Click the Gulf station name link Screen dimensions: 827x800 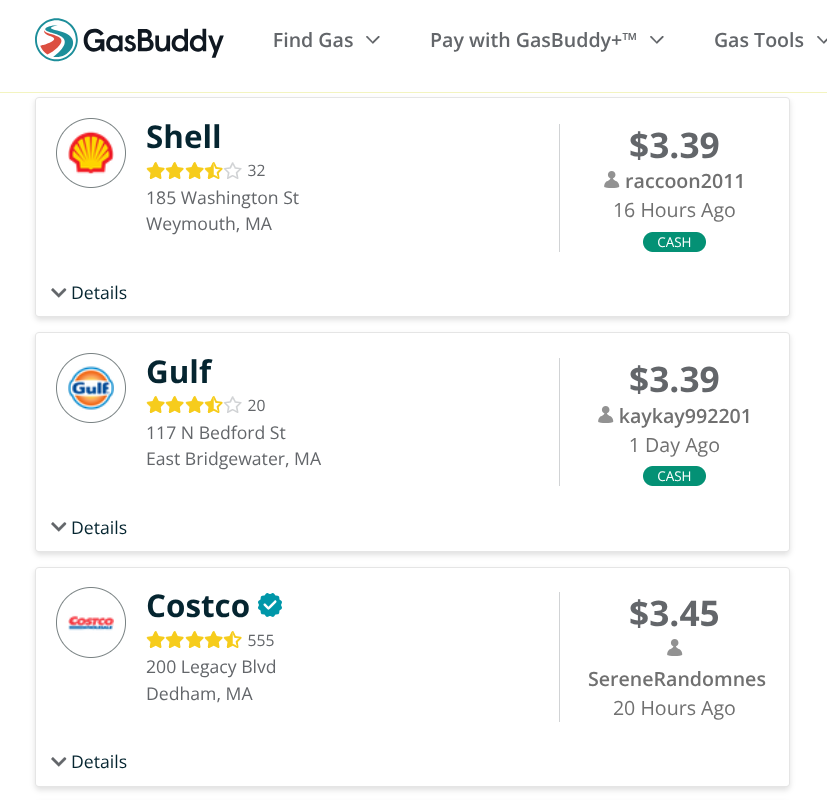(179, 372)
